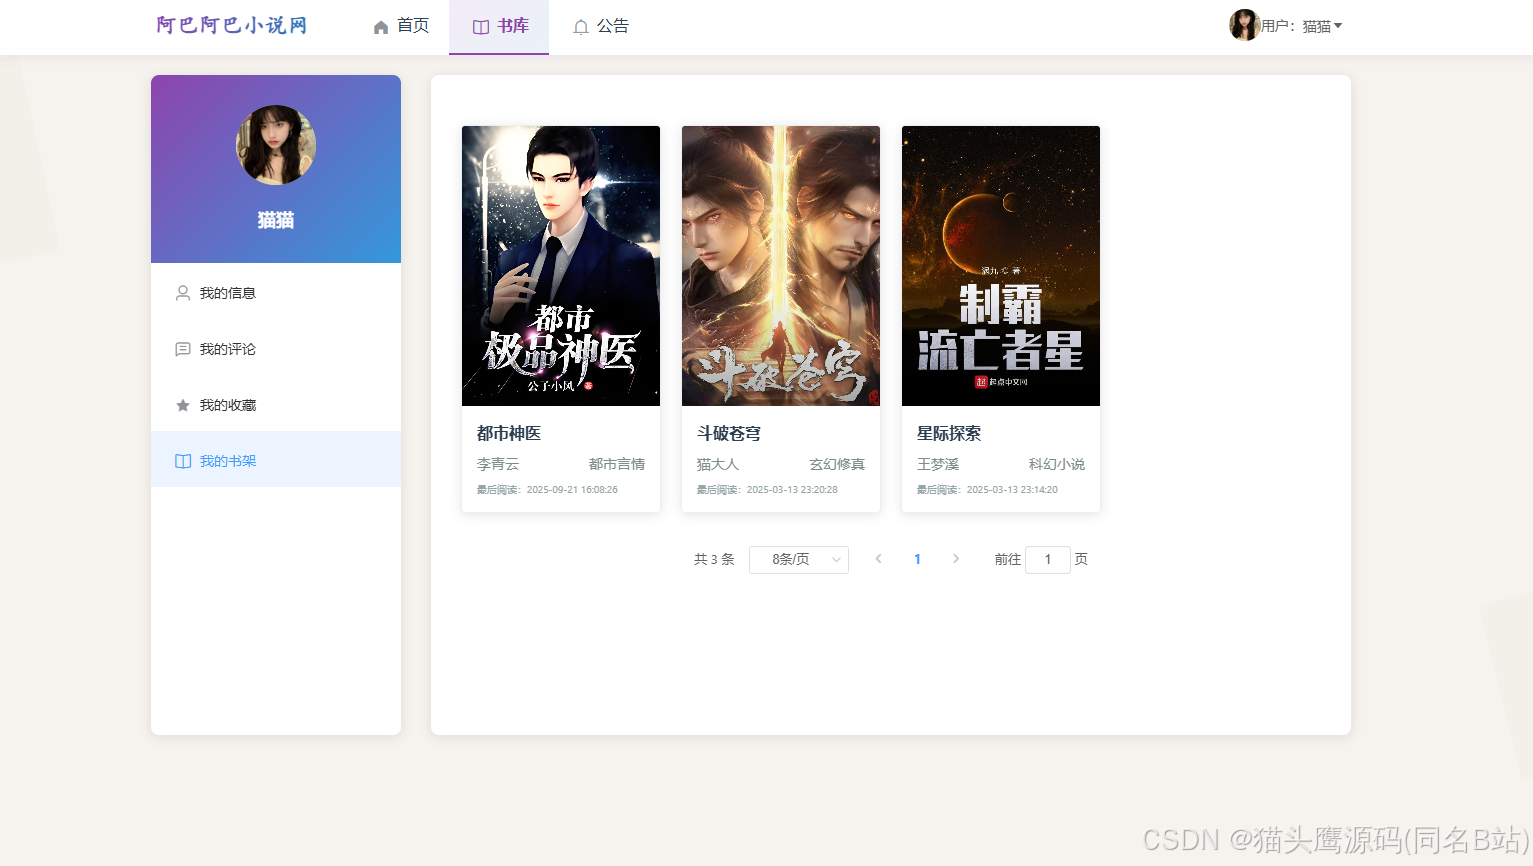This screenshot has height=866, width=1533.
Task: Click the person icon beside 我的信息
Action: (183, 293)
